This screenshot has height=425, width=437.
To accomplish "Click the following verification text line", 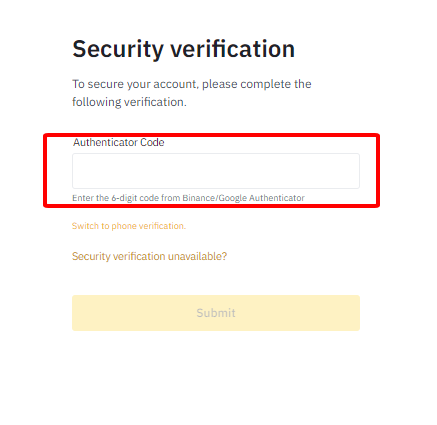I will click(129, 102).
